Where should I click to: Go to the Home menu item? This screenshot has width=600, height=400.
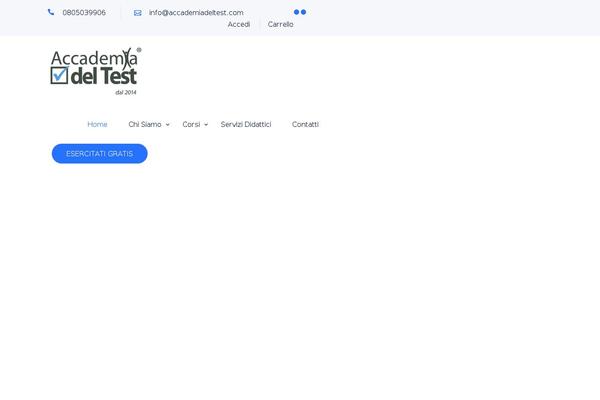pos(97,124)
